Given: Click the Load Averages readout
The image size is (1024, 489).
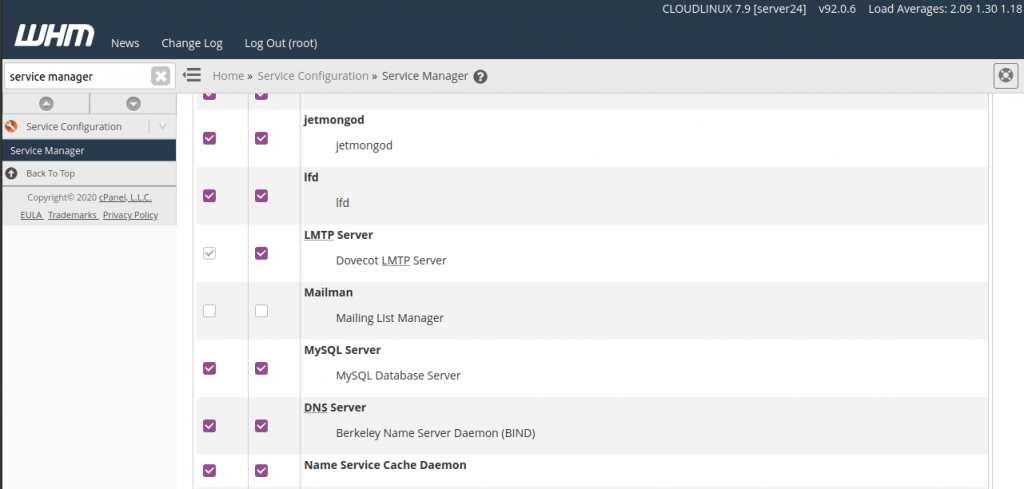Looking at the screenshot, I should coord(944,9).
